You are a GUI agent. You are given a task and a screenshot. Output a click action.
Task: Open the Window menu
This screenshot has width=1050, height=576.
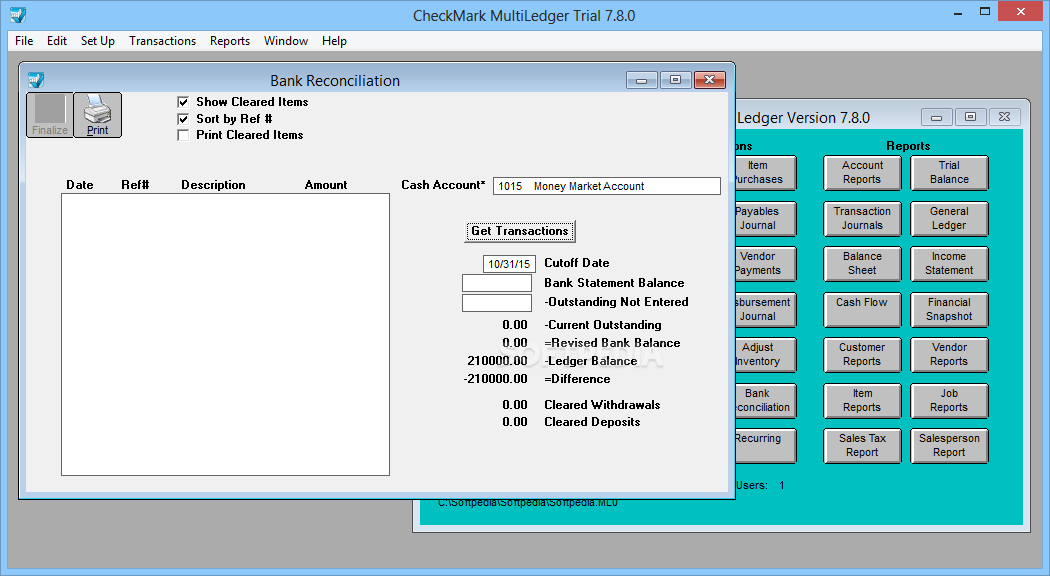[x=286, y=41]
